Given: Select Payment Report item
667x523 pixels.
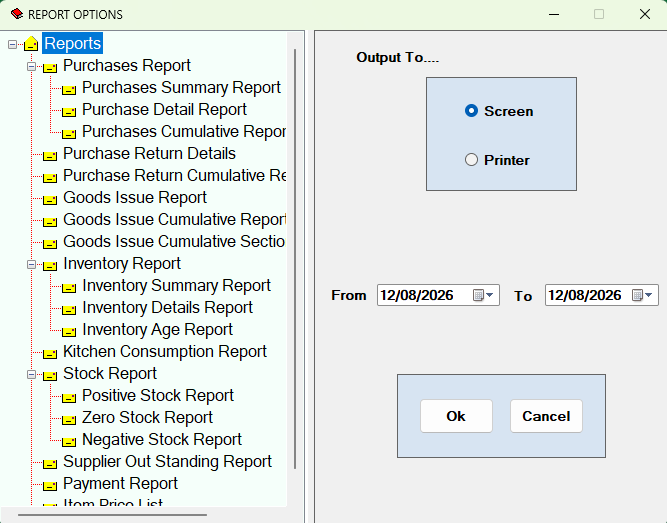Looking at the screenshot, I should click(120, 483).
